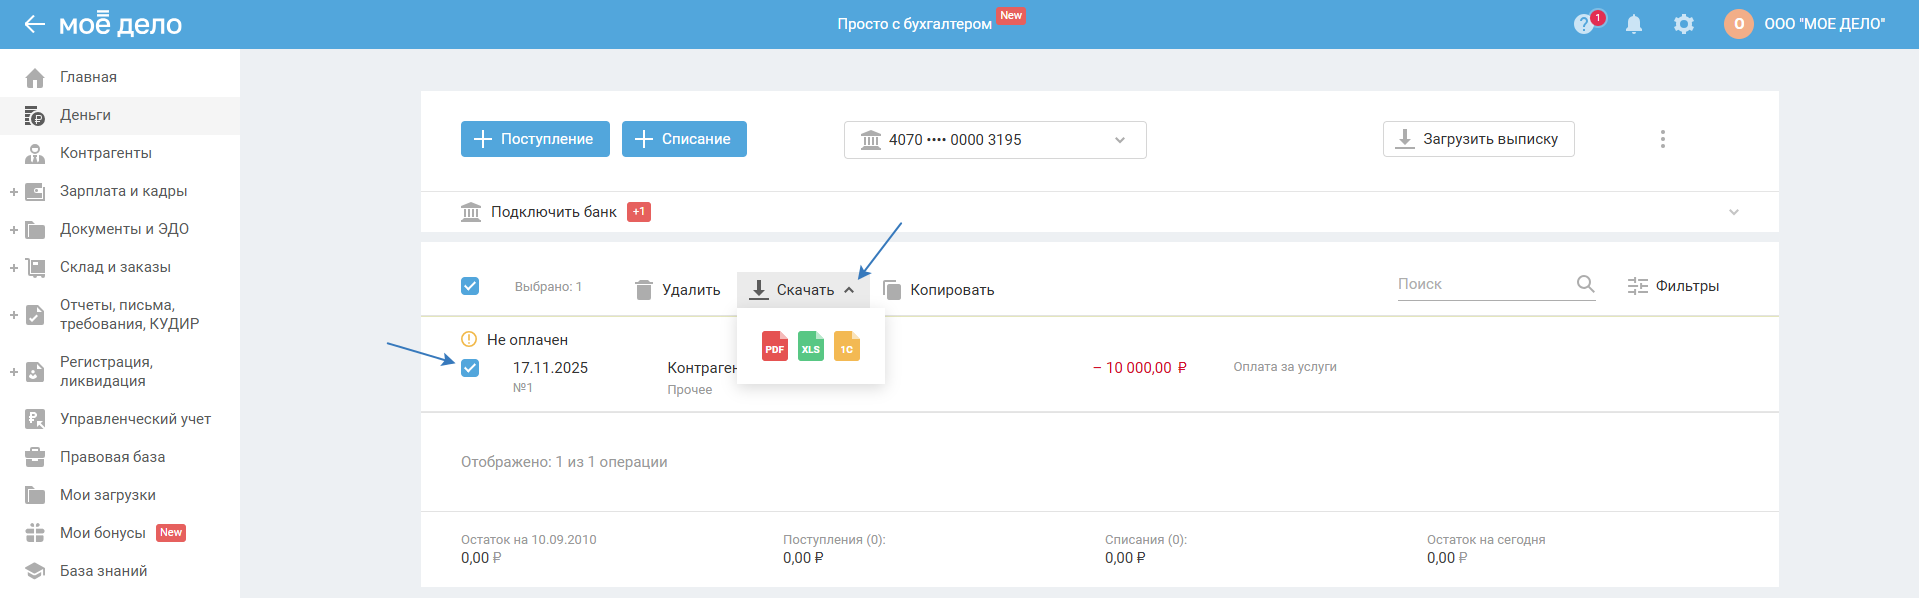The height and width of the screenshot is (598, 1919).
Task: Click the Остаток на сегодня value
Action: [1447, 558]
